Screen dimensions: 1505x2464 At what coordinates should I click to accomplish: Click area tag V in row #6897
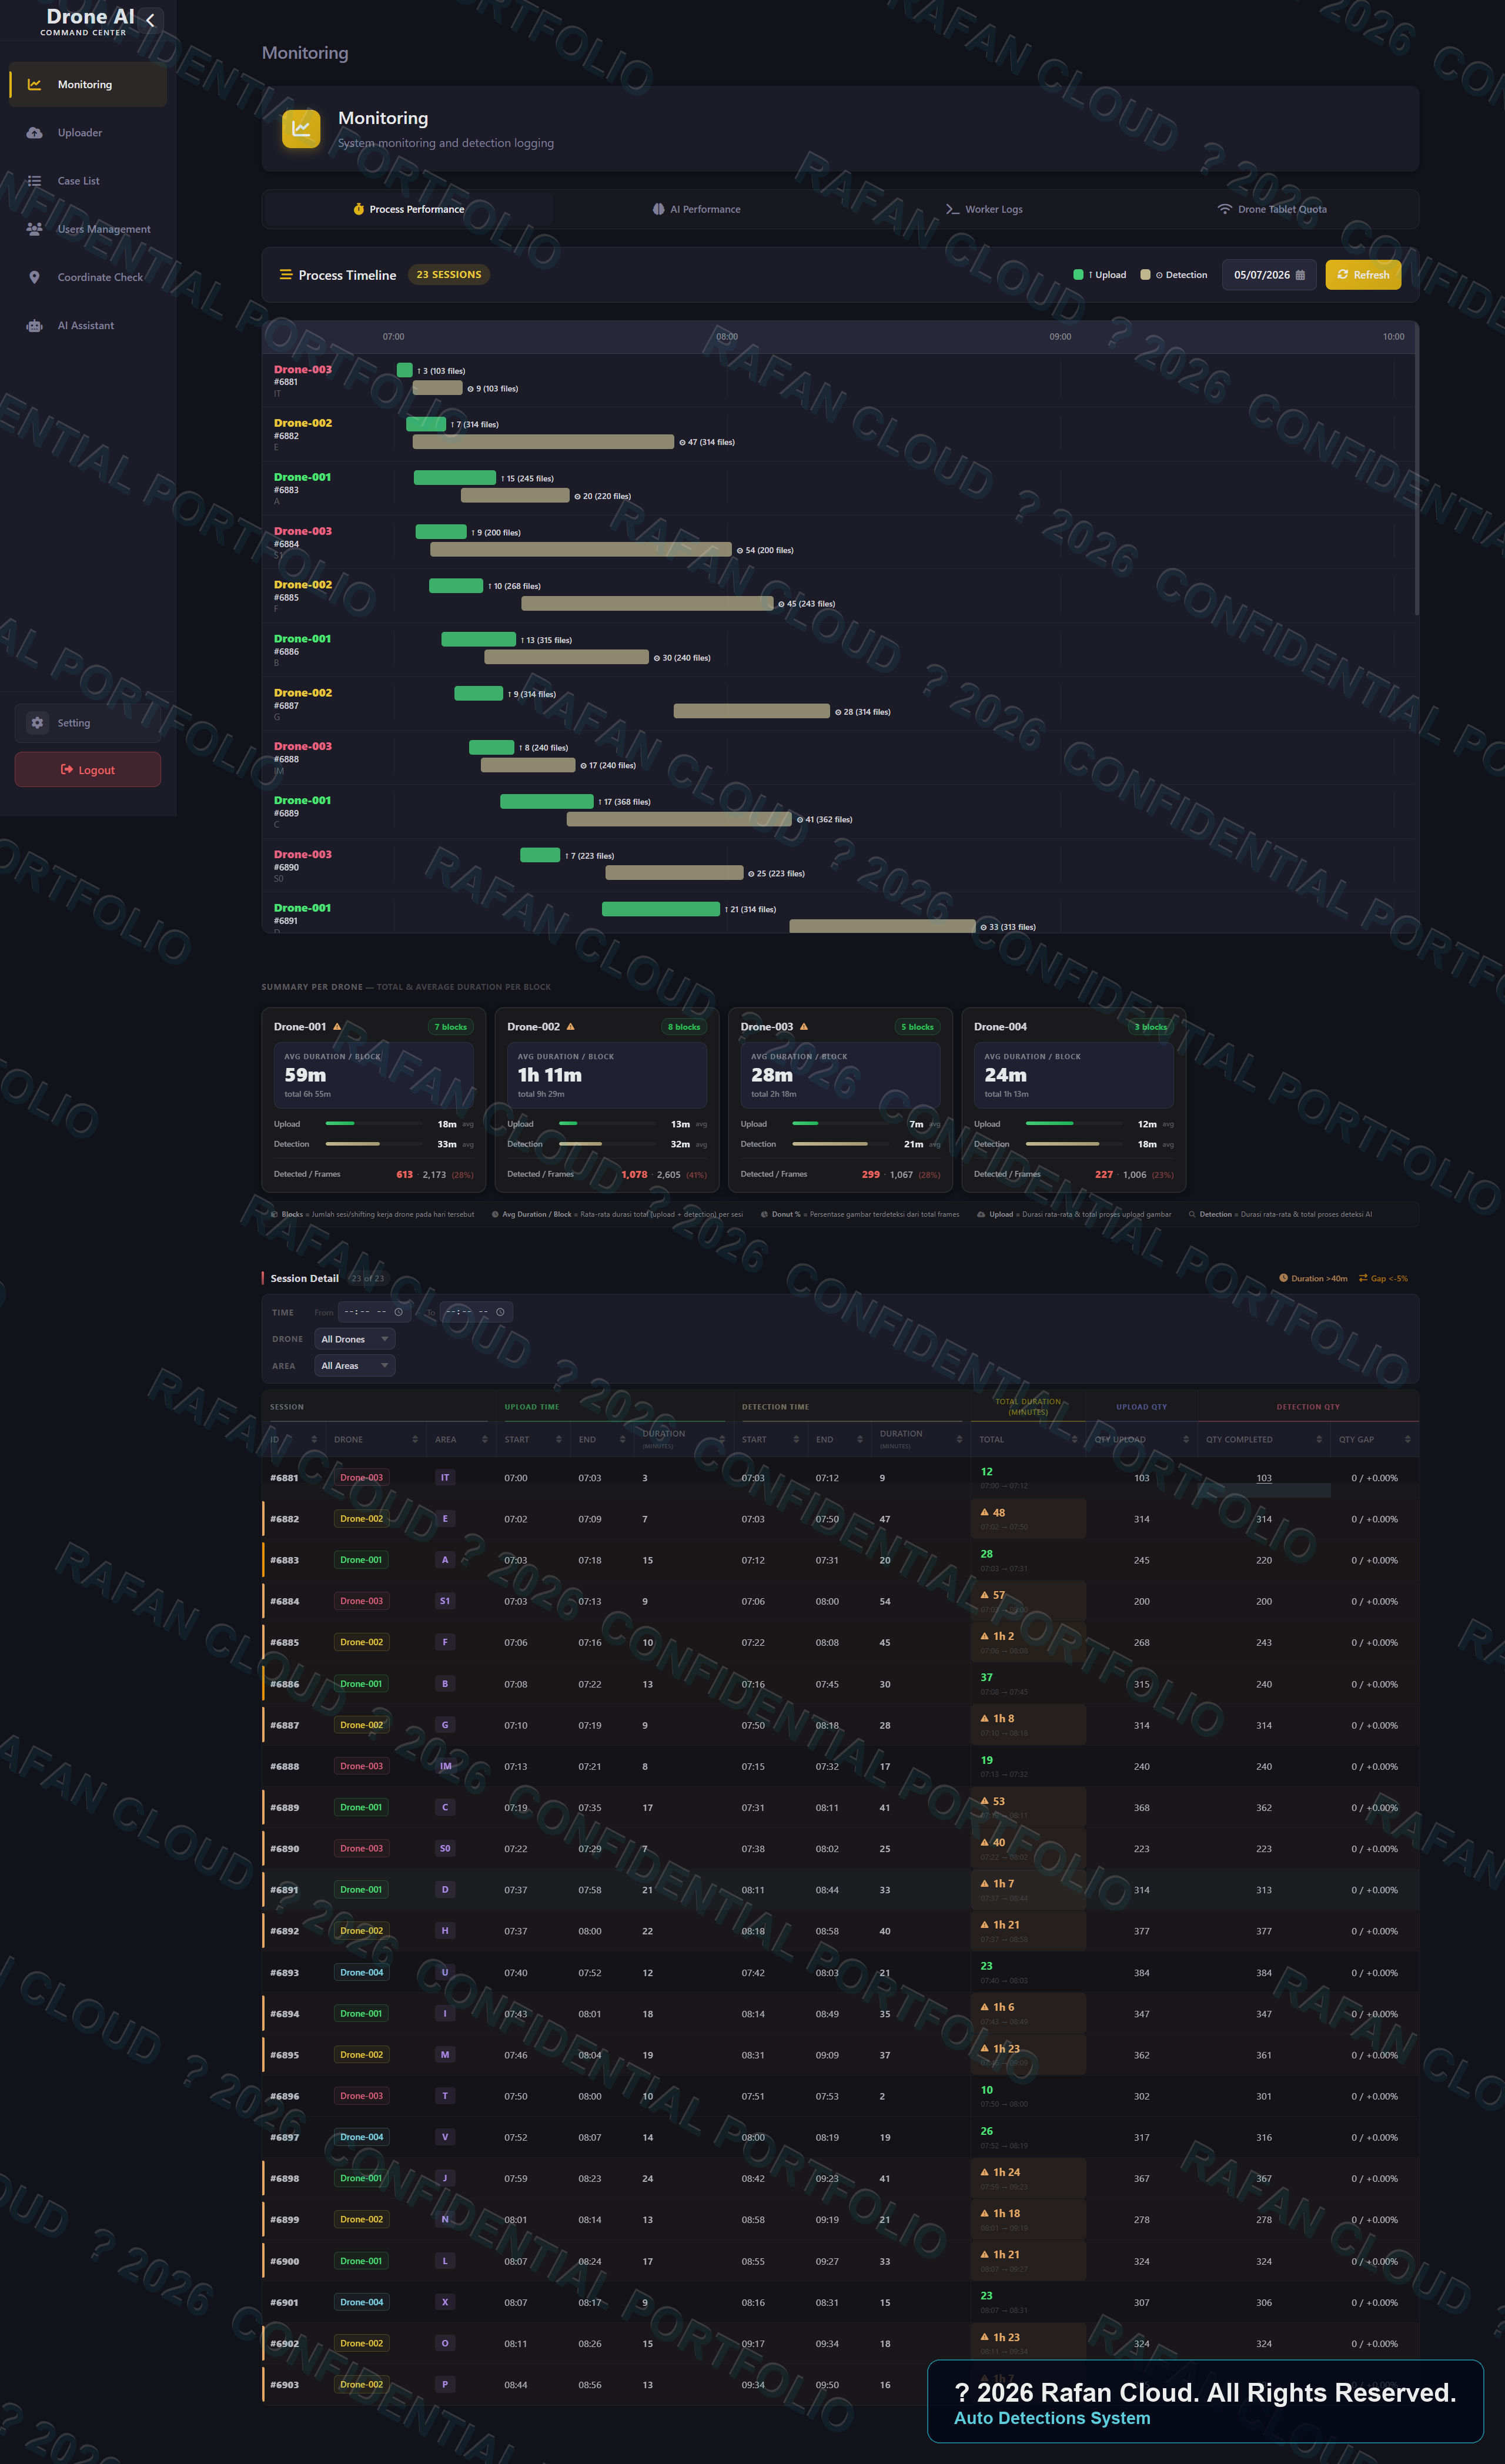pos(445,2137)
